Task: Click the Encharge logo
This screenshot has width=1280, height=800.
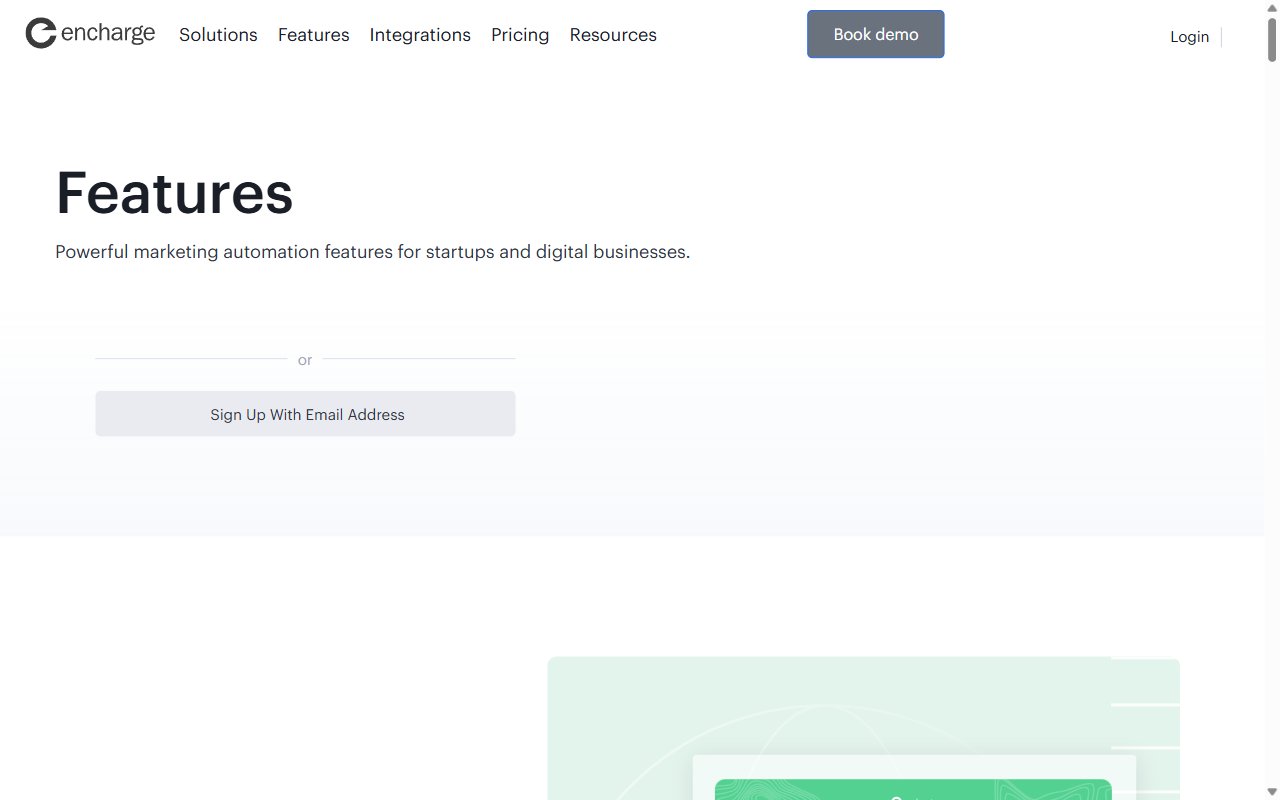Action: click(90, 34)
